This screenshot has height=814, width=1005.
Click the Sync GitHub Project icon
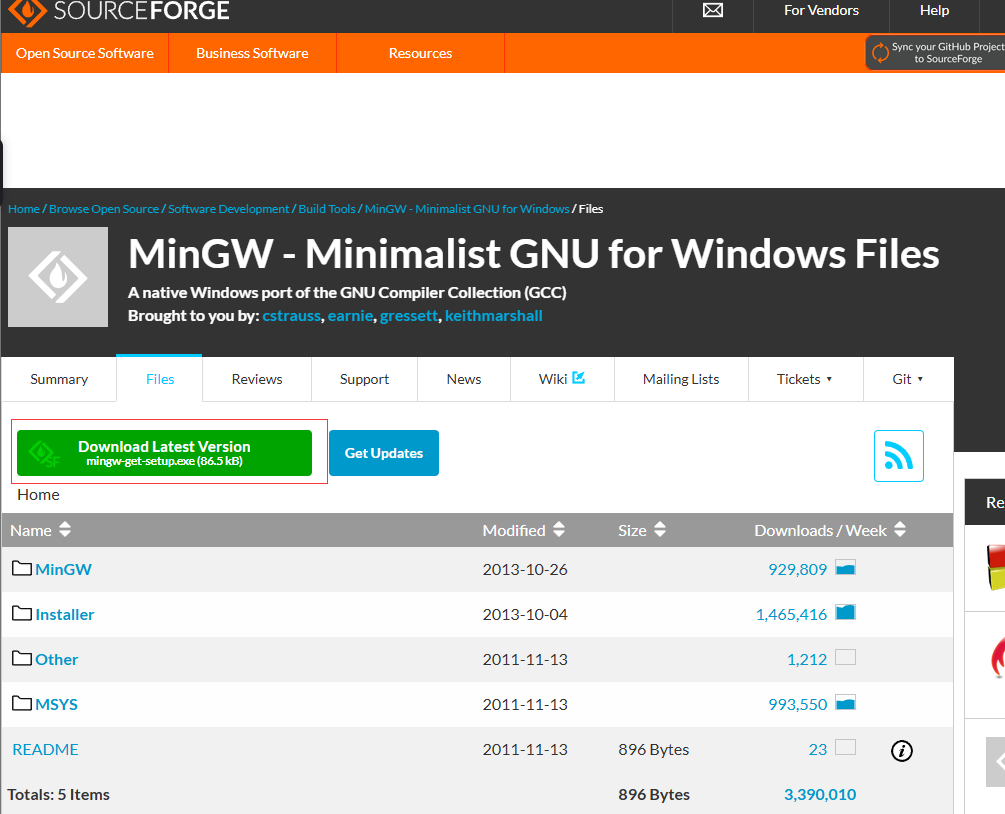[x=880, y=53]
